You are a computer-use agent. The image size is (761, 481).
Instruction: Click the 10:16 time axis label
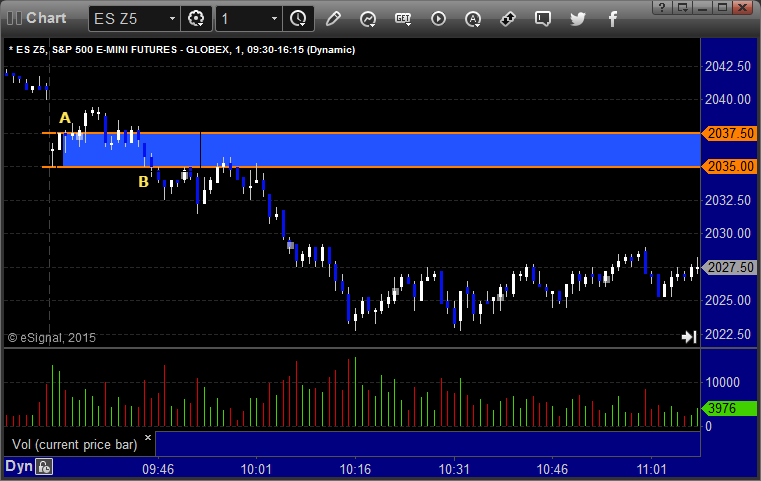(x=355, y=469)
